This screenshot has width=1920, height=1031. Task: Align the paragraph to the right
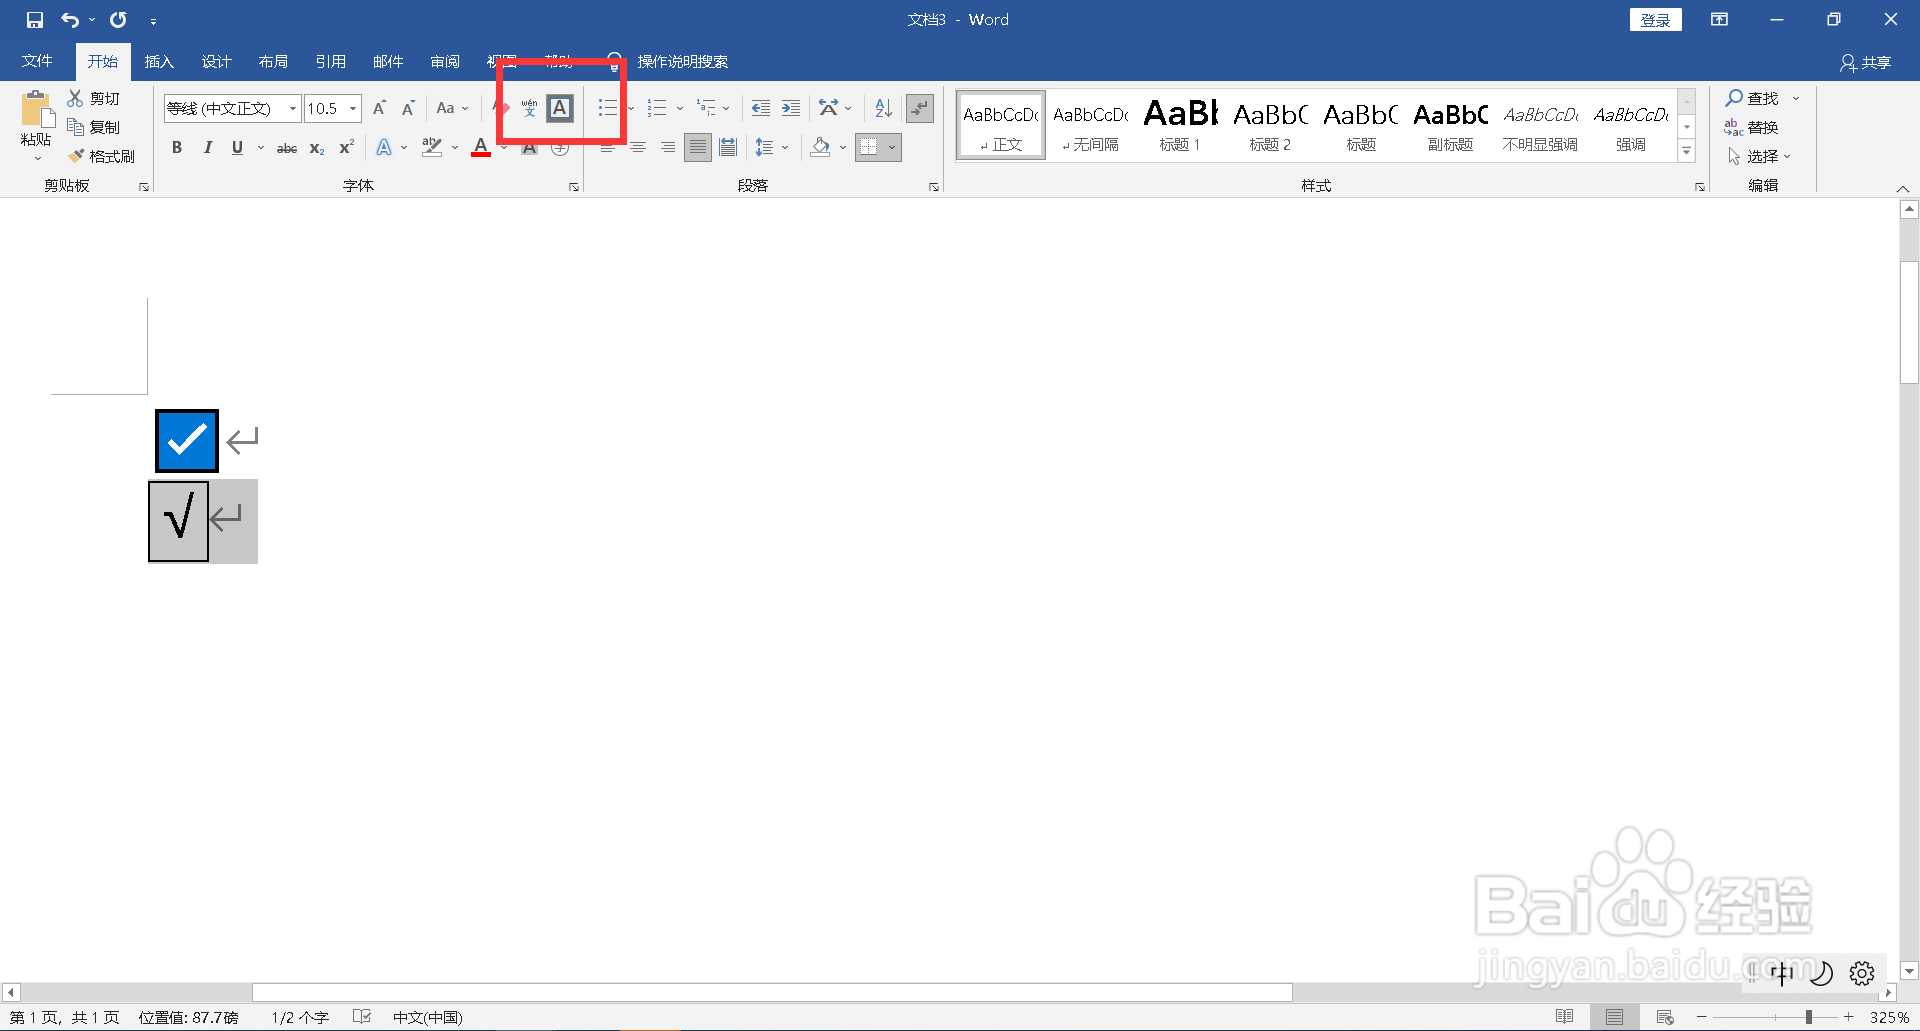tap(668, 148)
